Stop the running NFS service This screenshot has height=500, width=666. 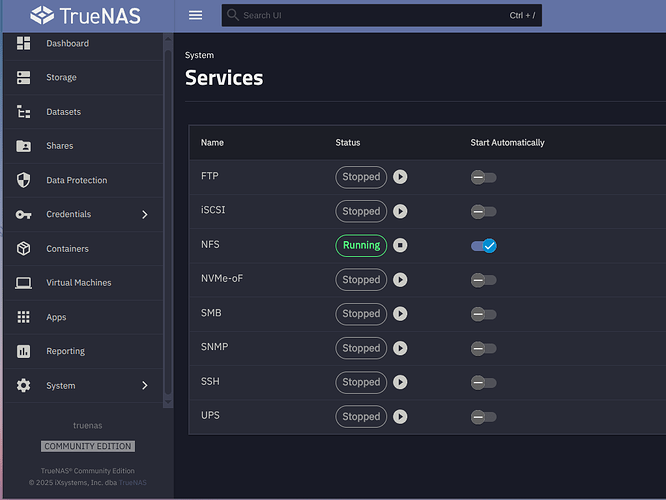click(400, 245)
